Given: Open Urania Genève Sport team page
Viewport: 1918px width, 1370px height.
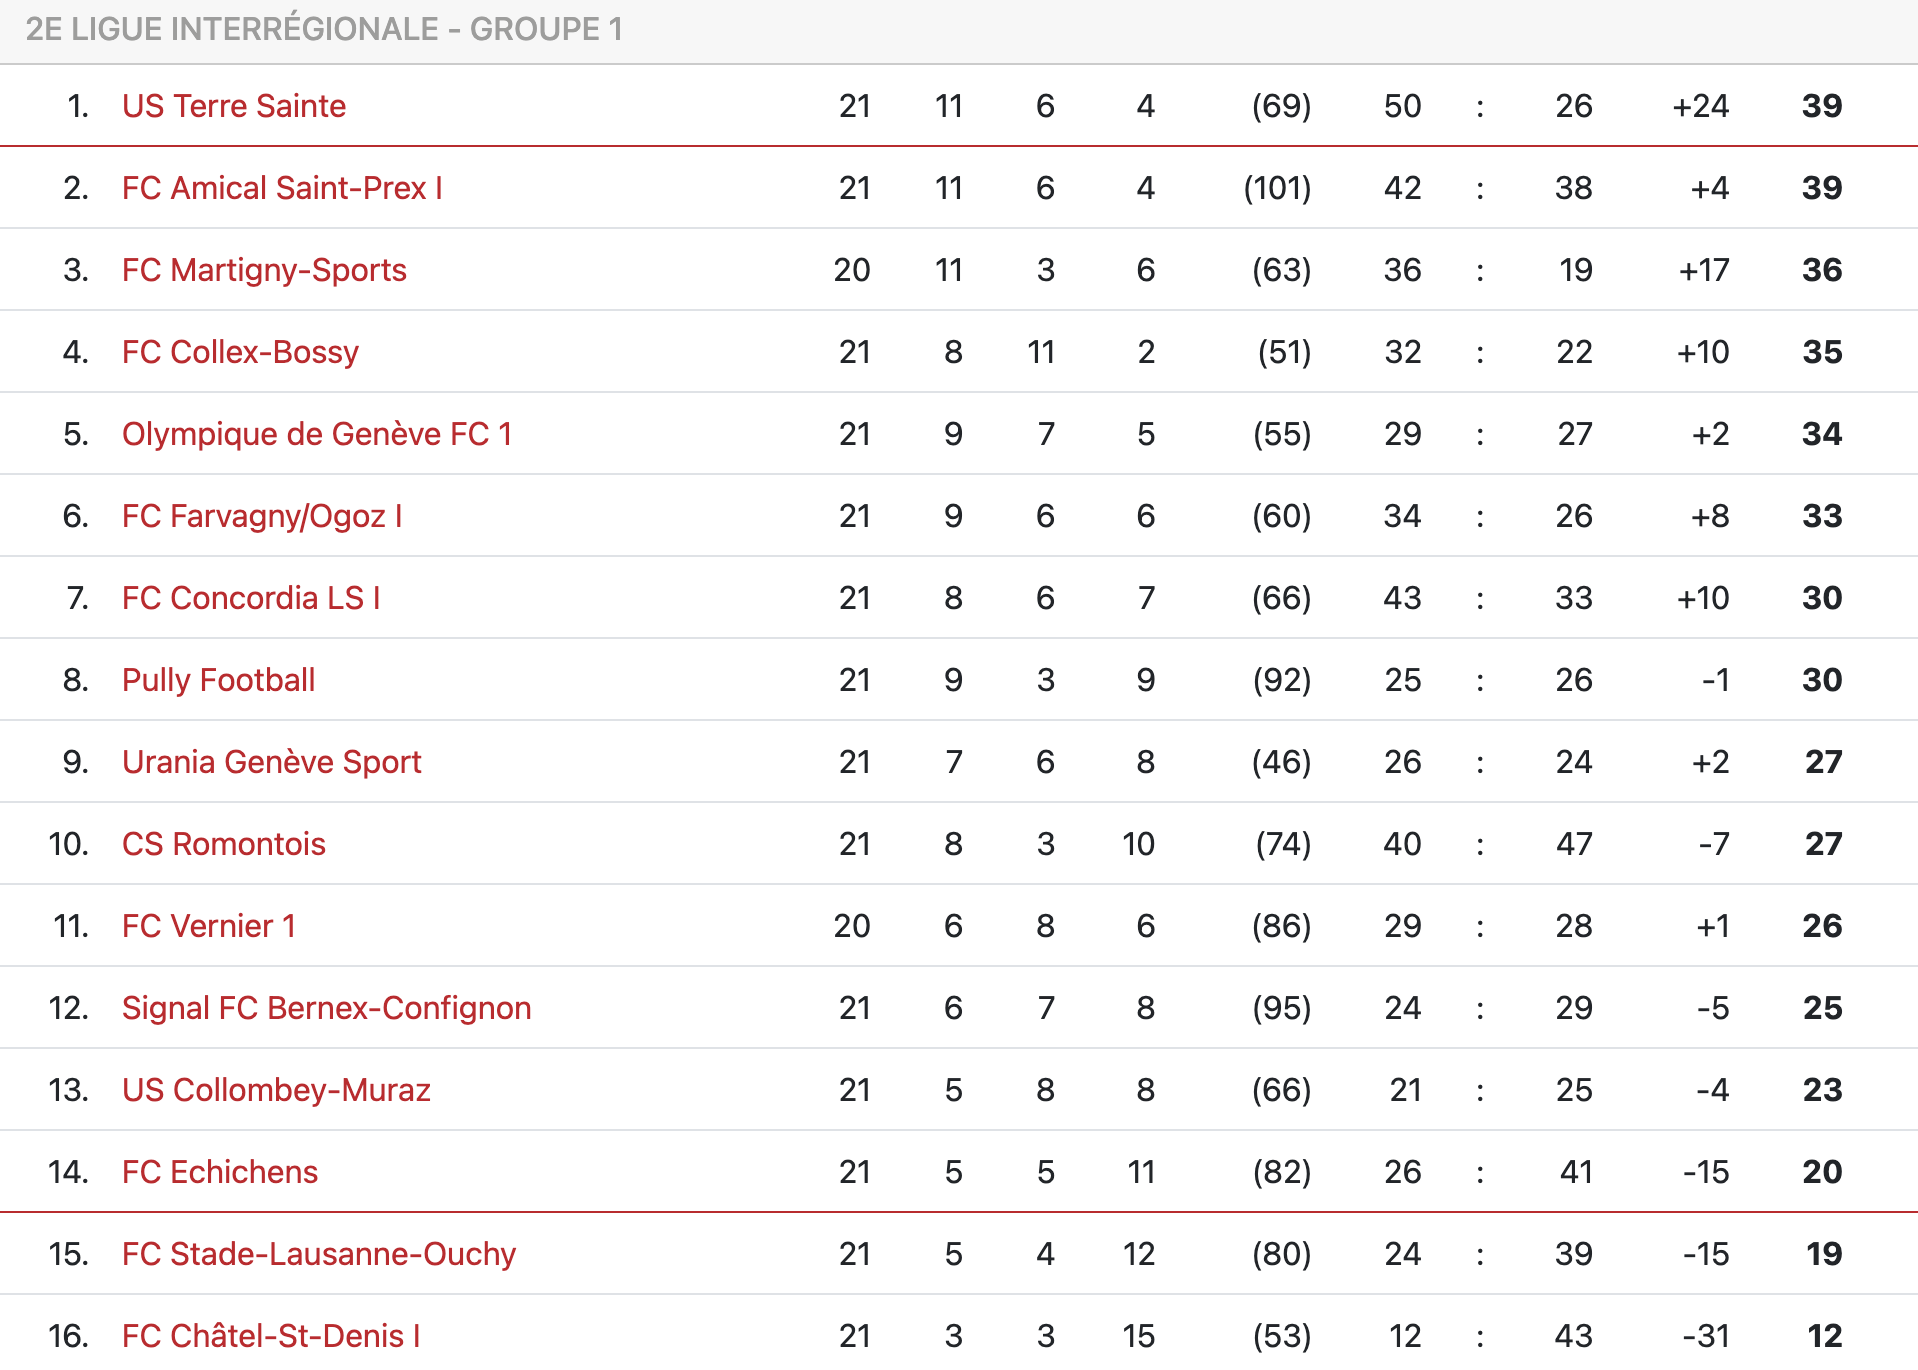Looking at the screenshot, I should coord(271,762).
